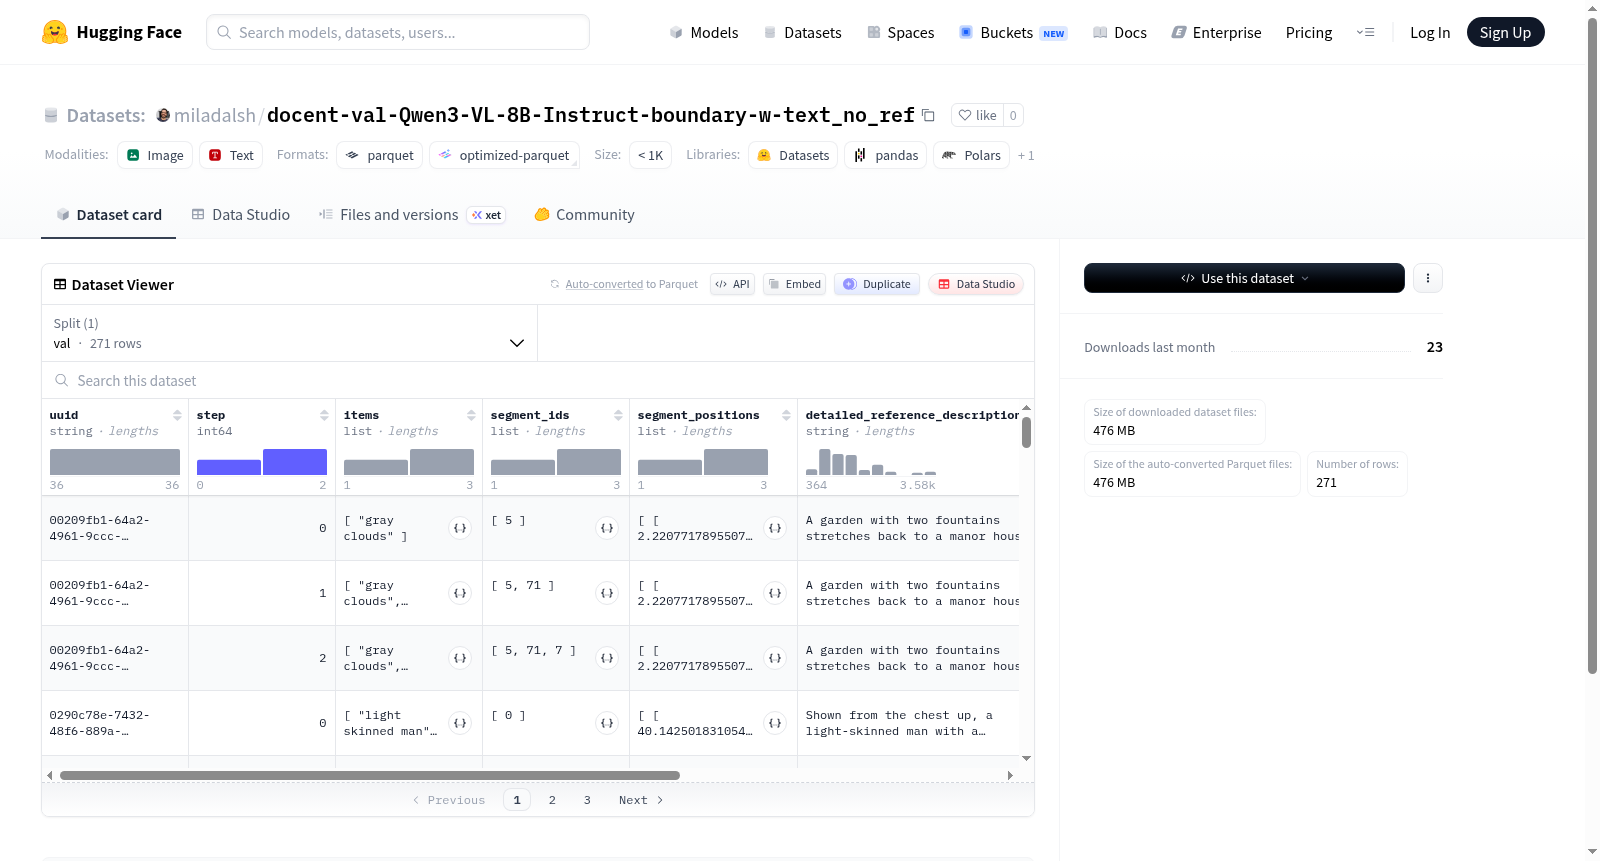Sort the uuid column
The height and width of the screenshot is (861, 1600).
click(x=177, y=415)
